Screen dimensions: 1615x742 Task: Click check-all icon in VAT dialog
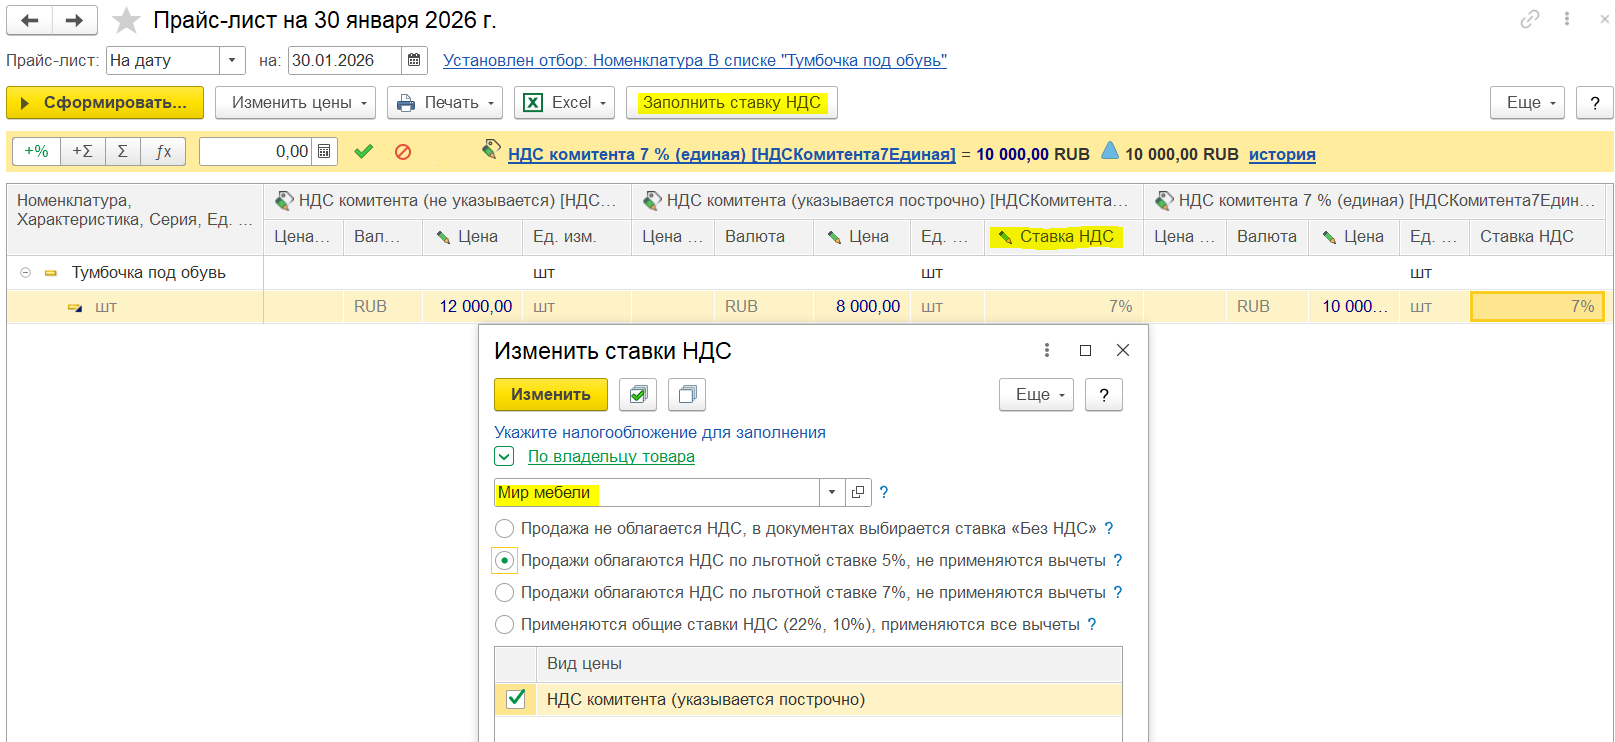[638, 395]
